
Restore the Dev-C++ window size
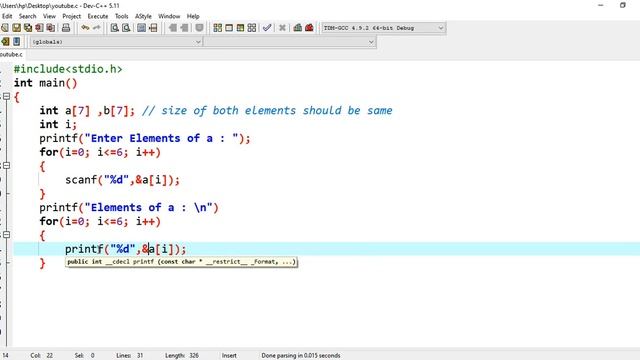click(622, 5)
